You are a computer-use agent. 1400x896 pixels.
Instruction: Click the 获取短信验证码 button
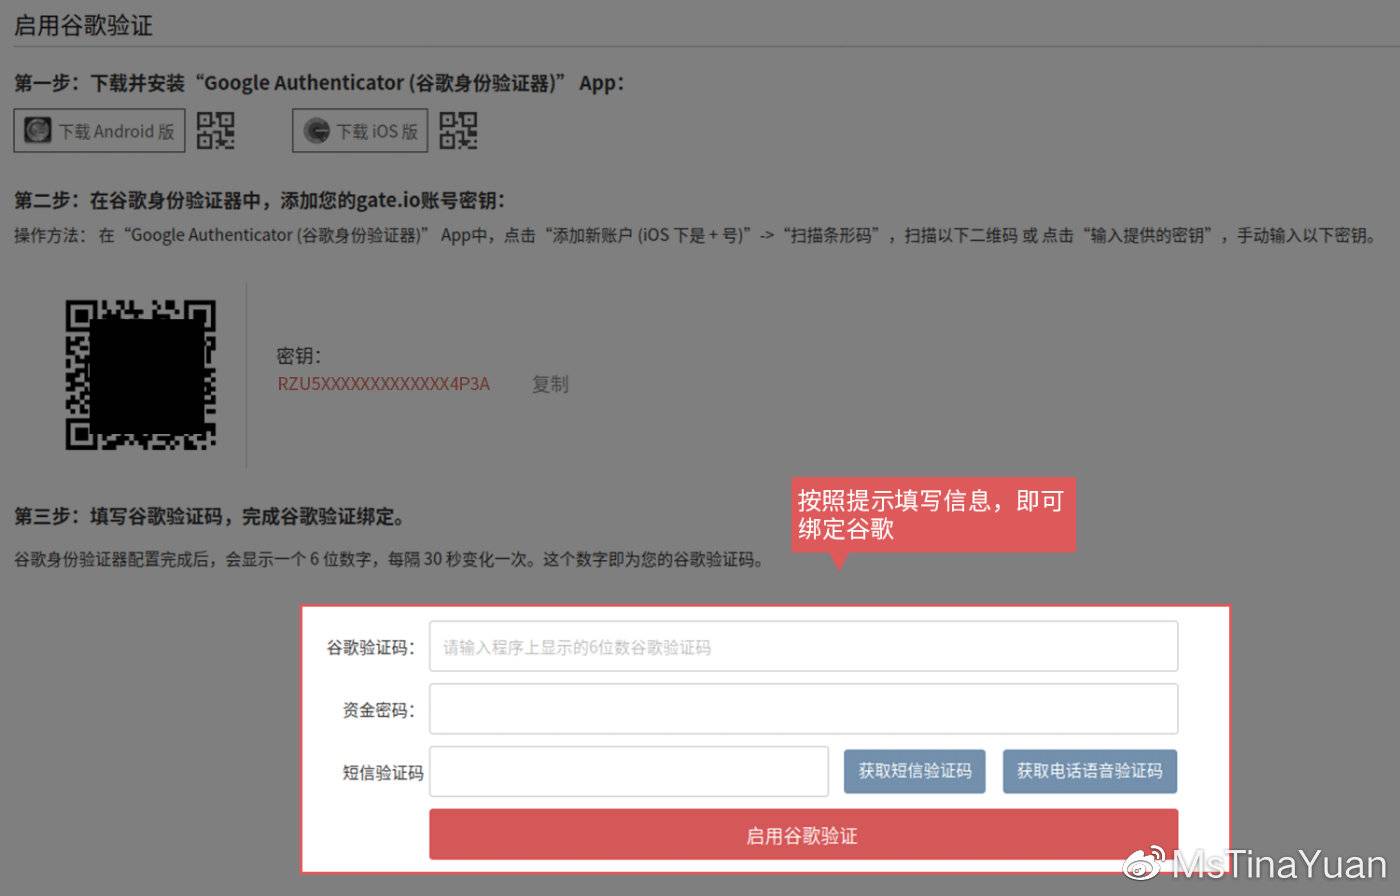[x=915, y=771]
